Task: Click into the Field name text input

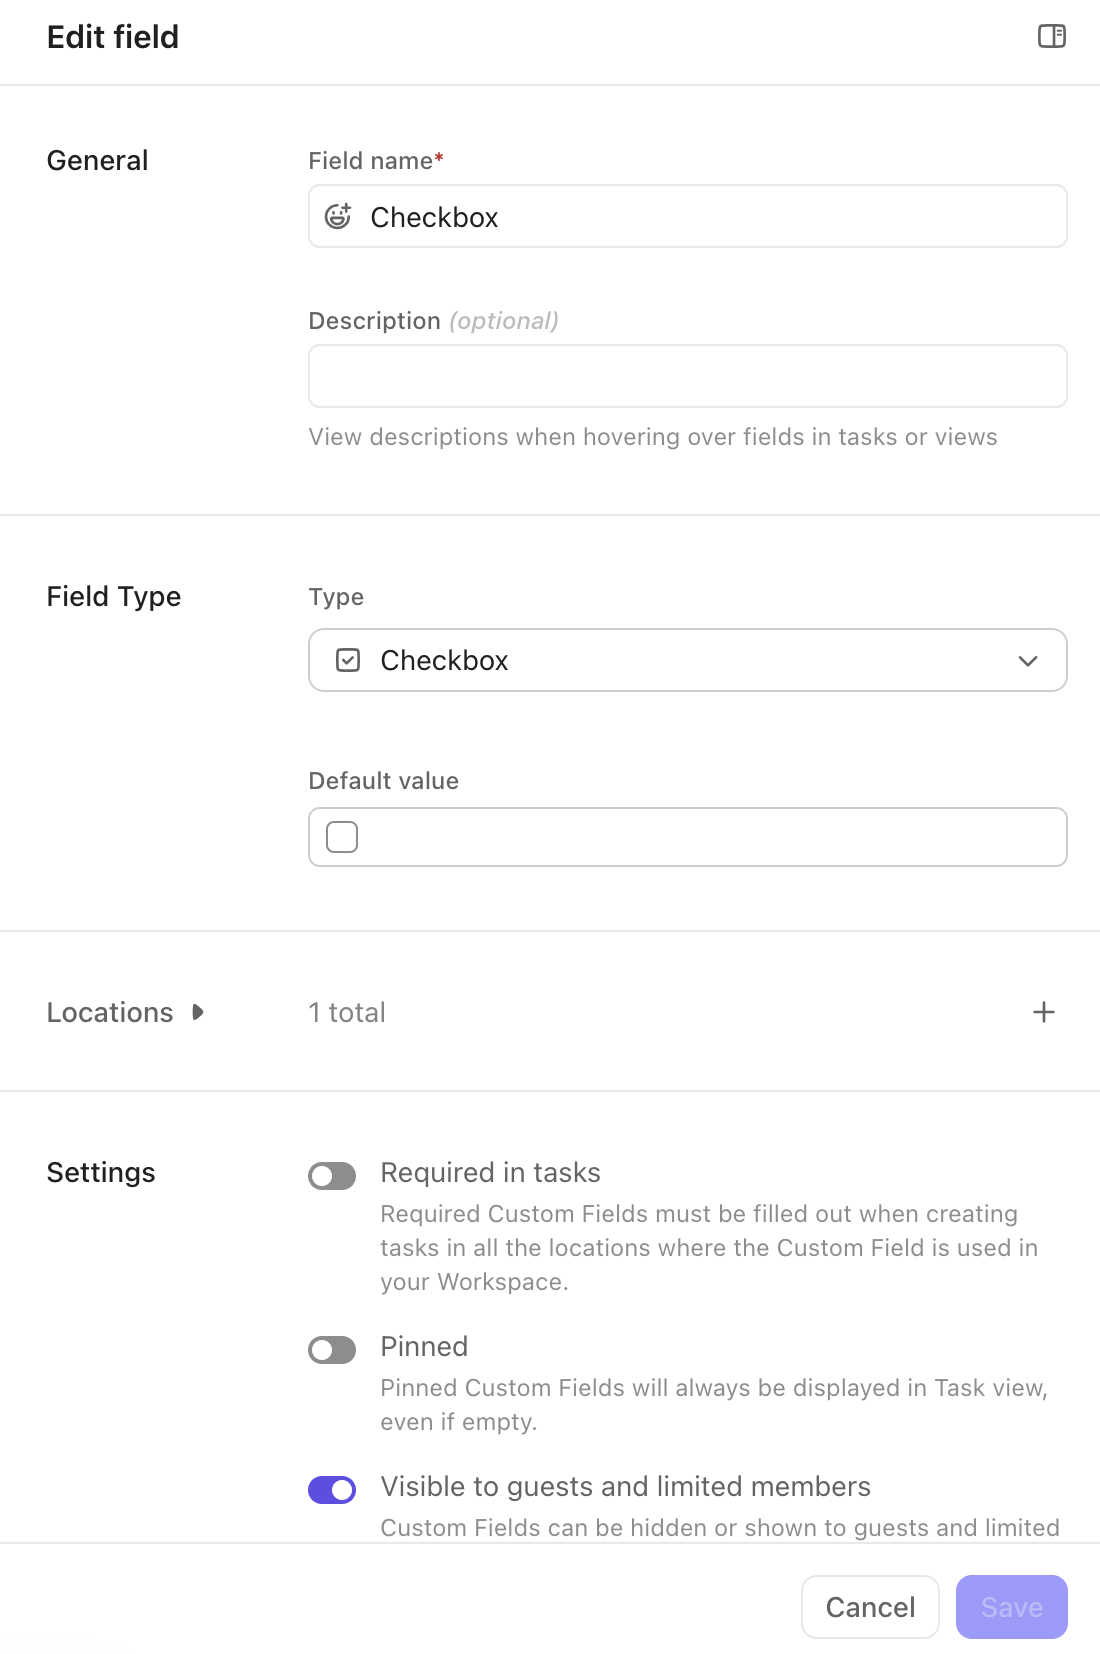Action: pos(700,217)
